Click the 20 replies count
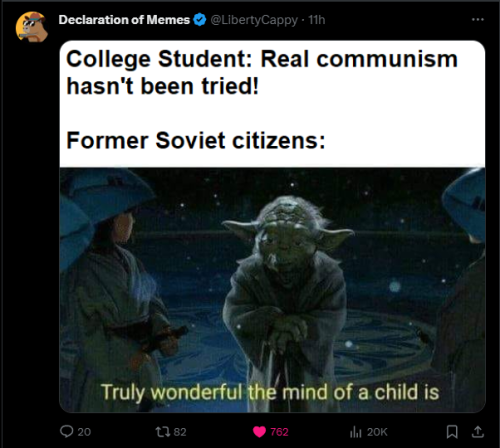Viewport: 500px width, 448px height. (x=84, y=432)
